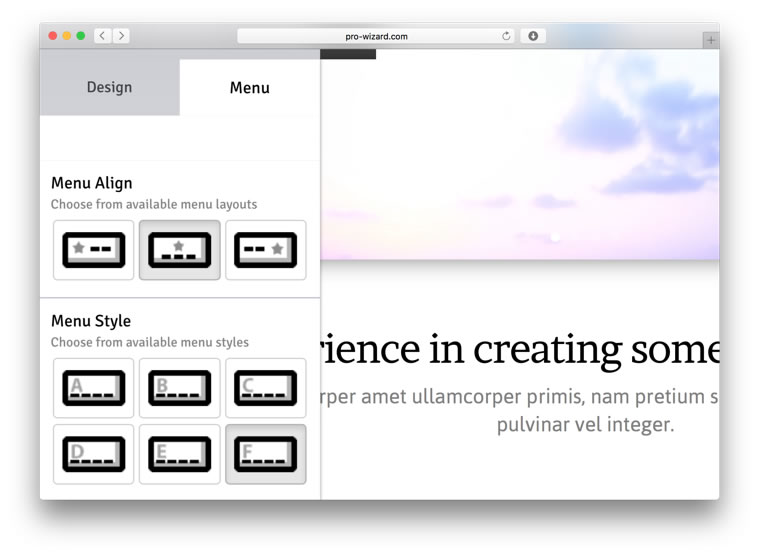Choose menu style F
759x556 pixels.
coord(266,454)
